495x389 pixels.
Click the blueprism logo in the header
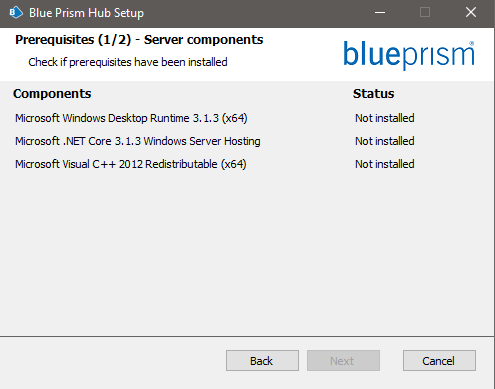click(x=409, y=55)
